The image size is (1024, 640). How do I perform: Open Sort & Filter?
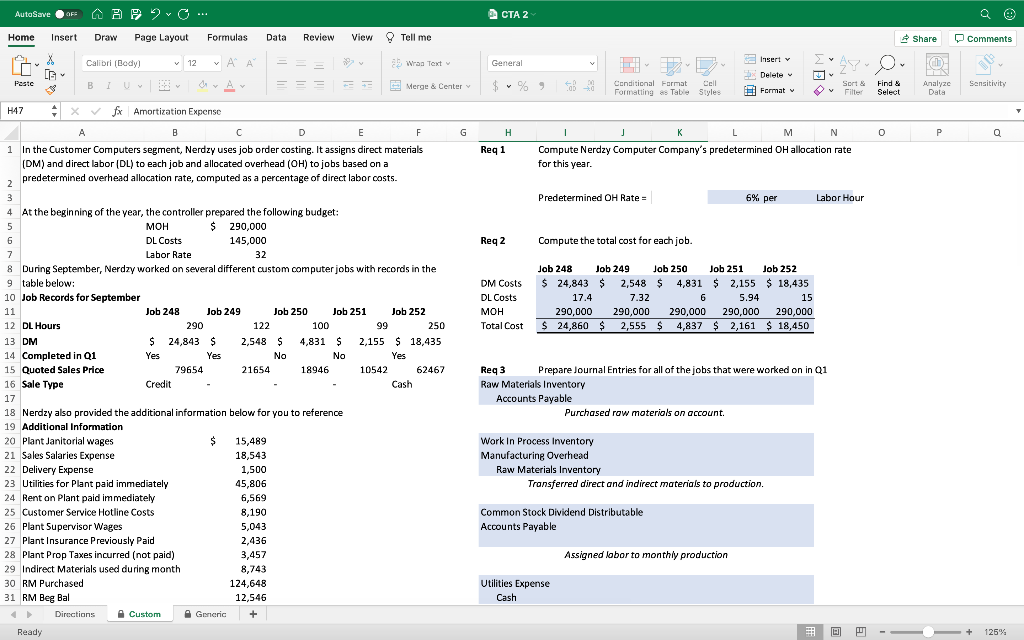(854, 76)
